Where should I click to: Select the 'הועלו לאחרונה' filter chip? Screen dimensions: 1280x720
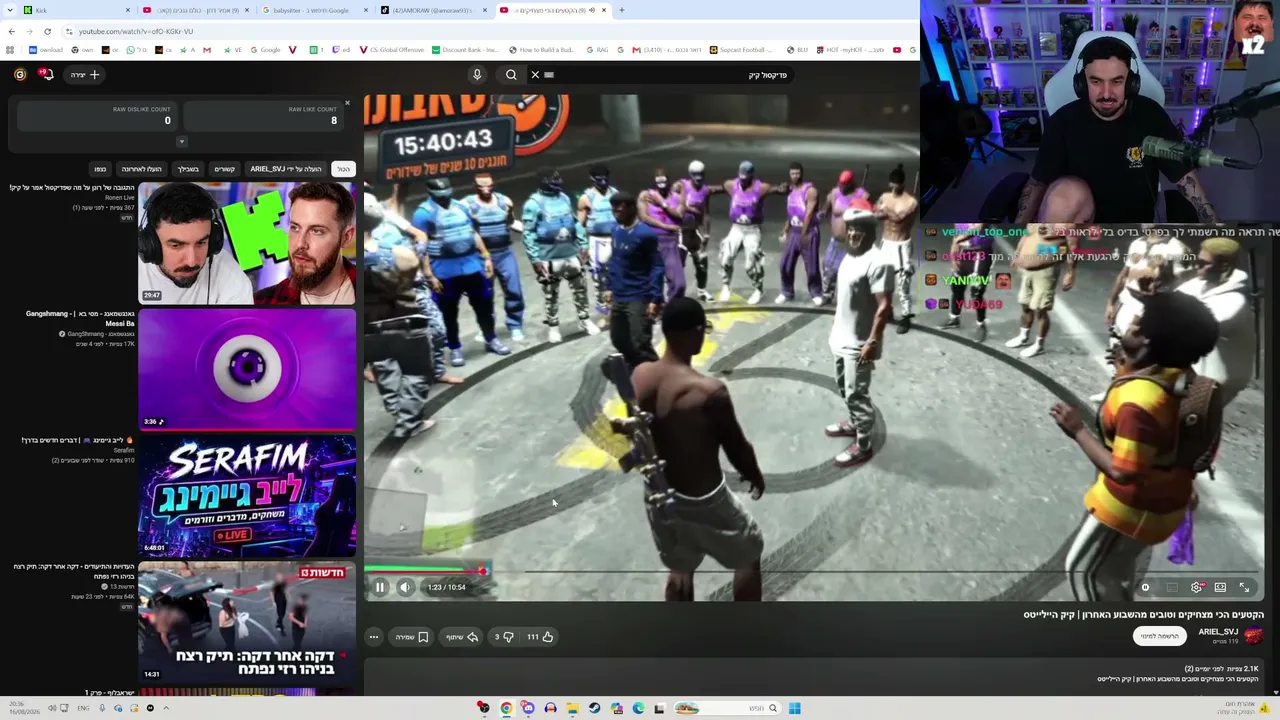[142, 169]
